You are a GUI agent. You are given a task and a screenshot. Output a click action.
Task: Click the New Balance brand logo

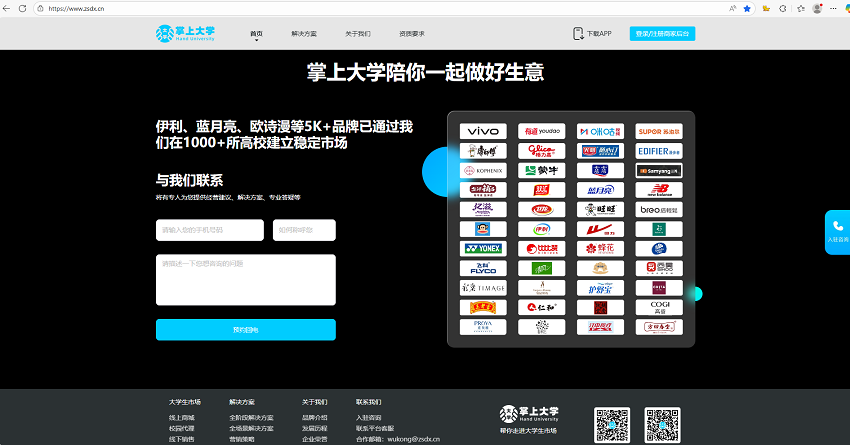[659, 190]
